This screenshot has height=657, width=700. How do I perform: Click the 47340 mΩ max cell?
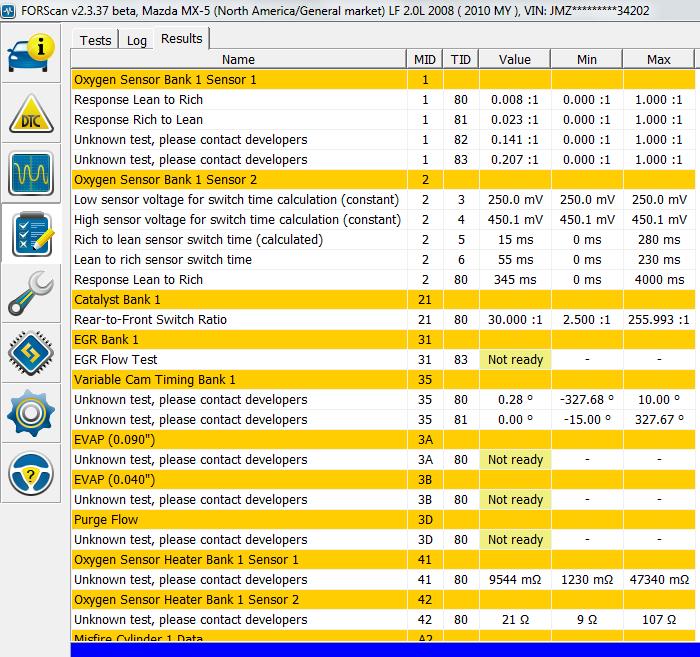tap(659, 580)
